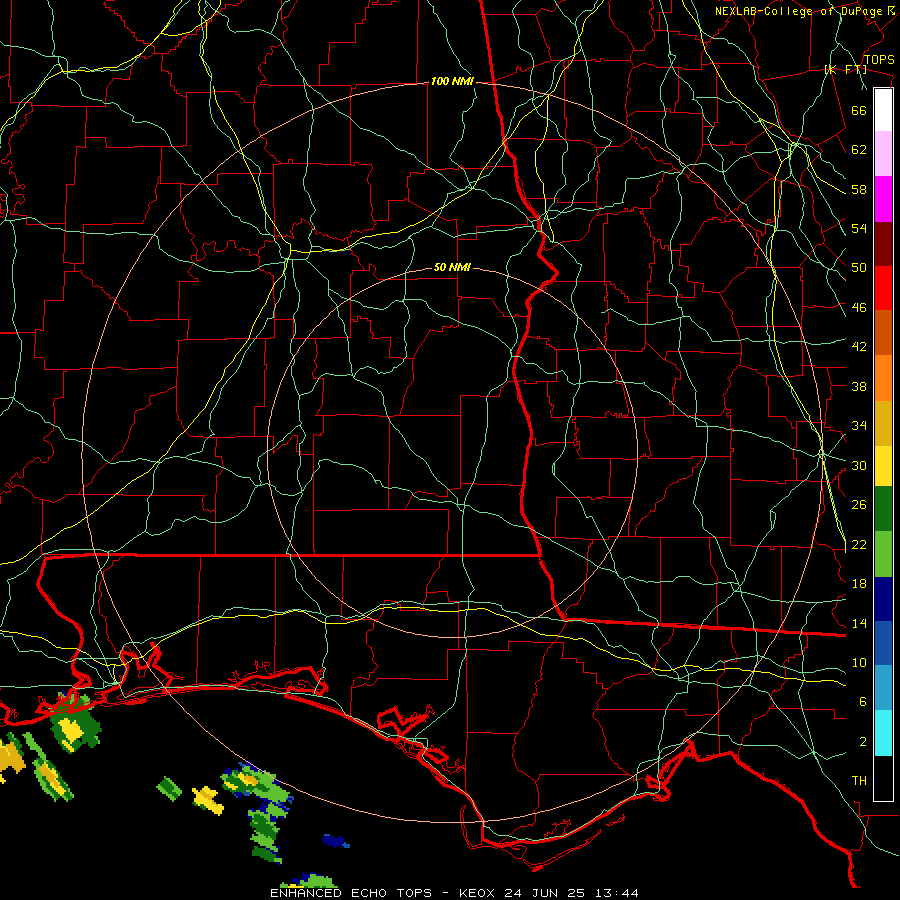This screenshot has height=900, width=900.
Task: Click the "46" legend value
Action: click(859, 308)
